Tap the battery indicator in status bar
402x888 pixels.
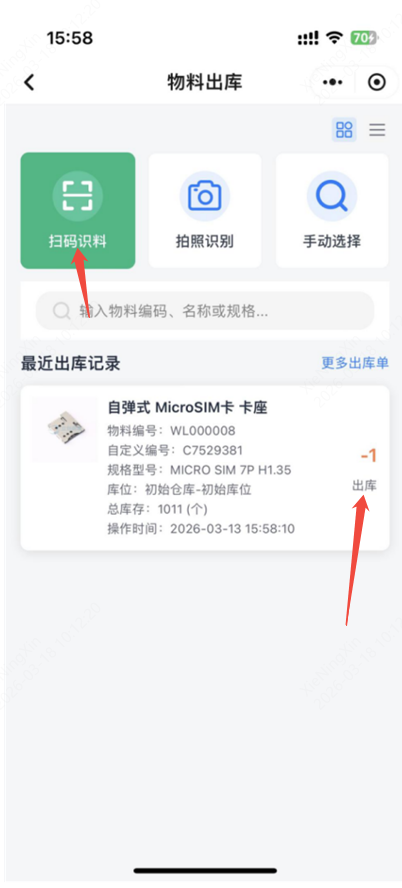(x=363, y=38)
